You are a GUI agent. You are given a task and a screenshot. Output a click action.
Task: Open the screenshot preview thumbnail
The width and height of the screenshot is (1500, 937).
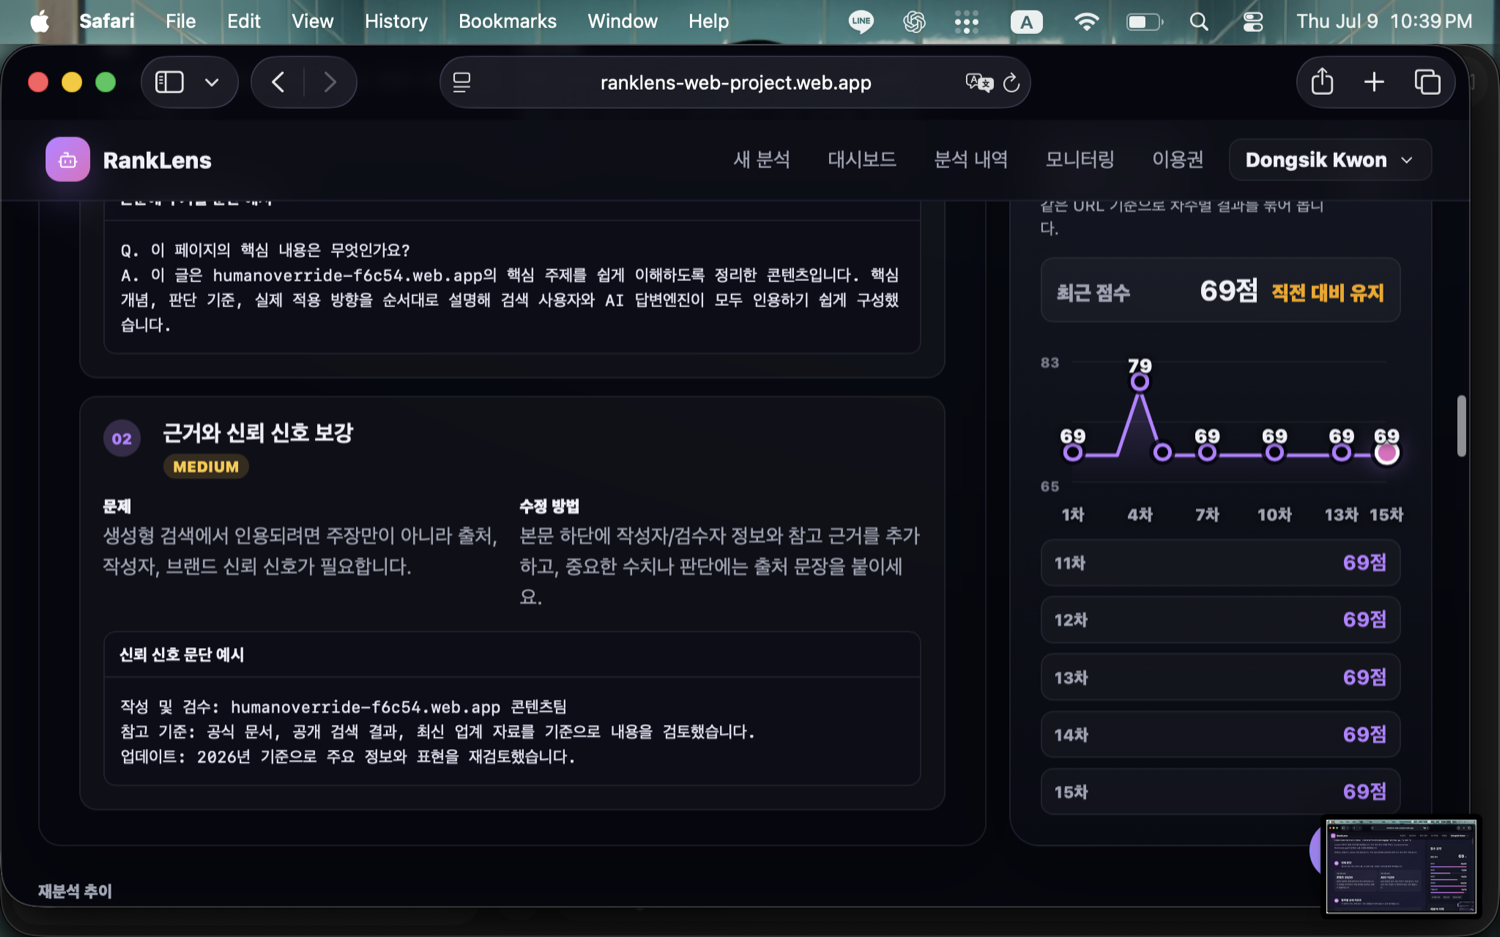1400,866
